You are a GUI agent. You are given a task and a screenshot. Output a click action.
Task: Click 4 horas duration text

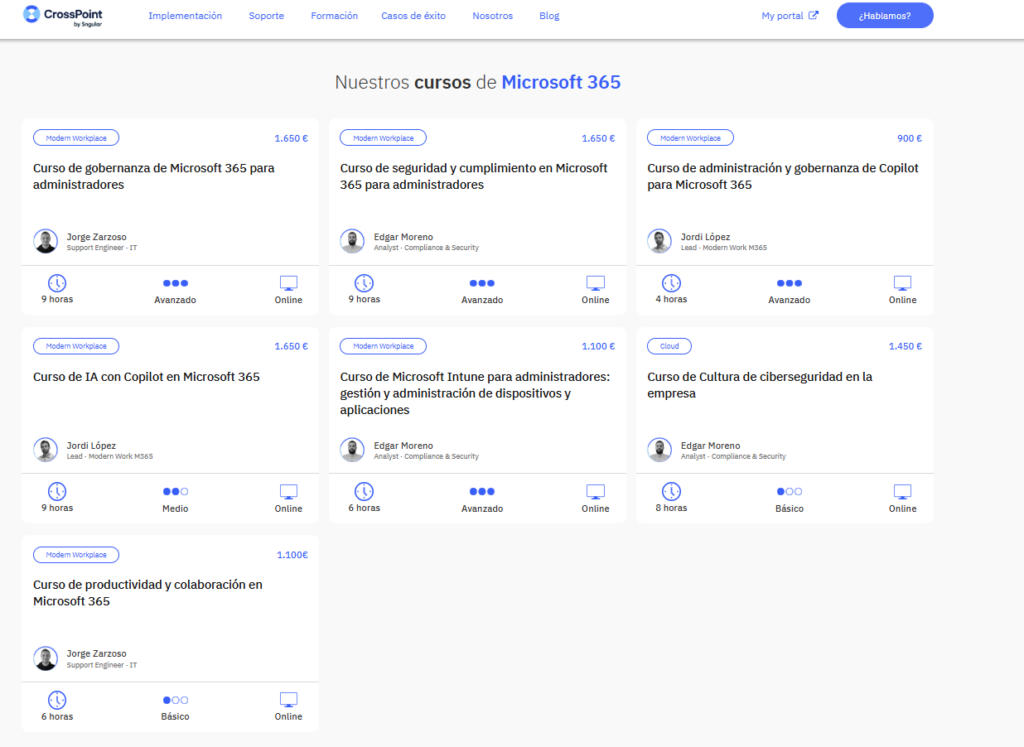671,299
